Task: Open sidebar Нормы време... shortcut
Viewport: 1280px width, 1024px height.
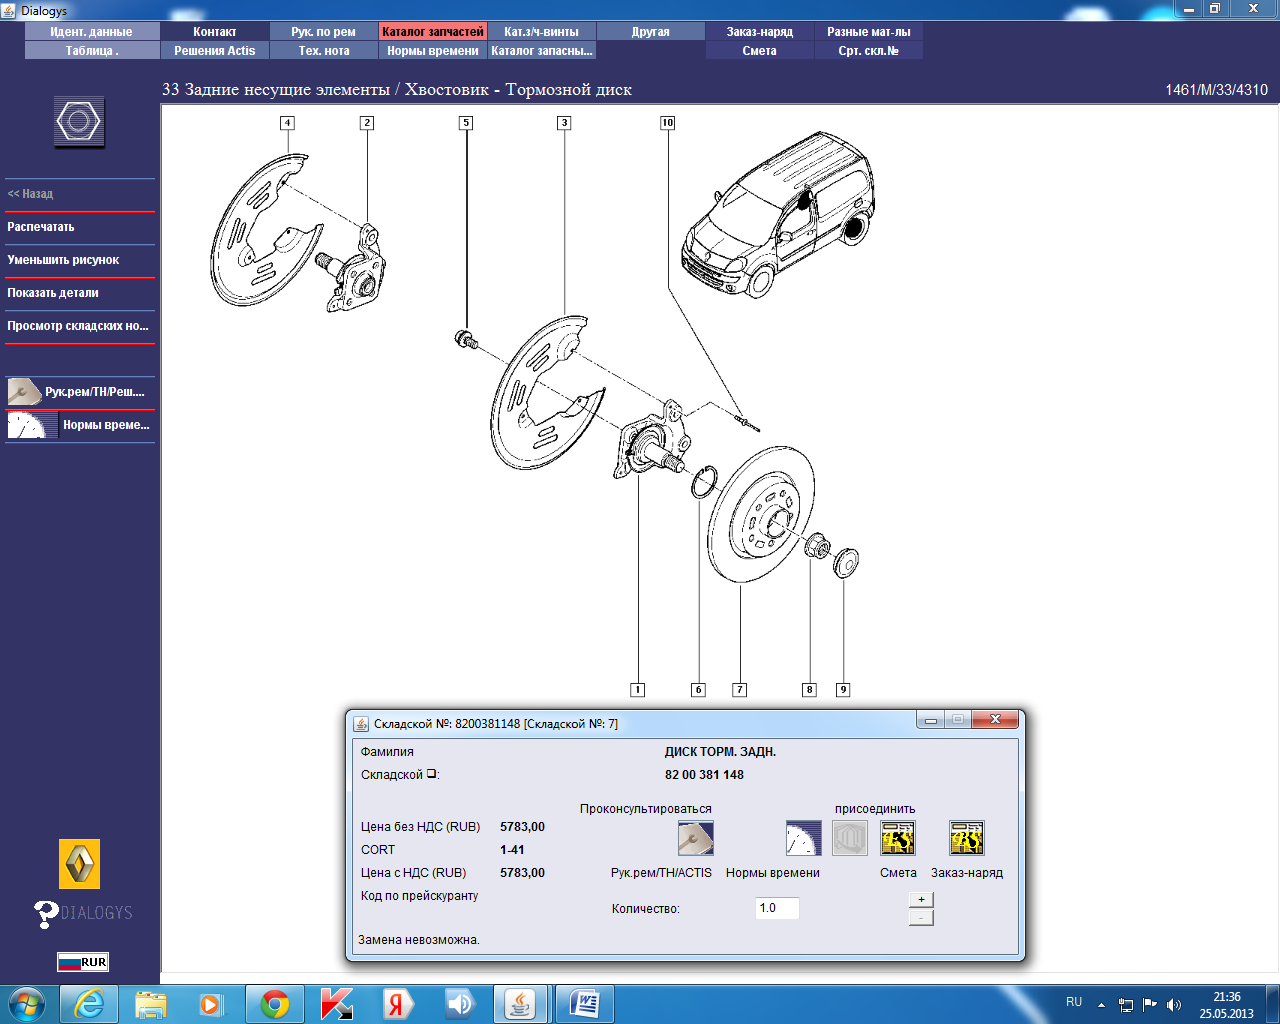Action: pyautogui.click(x=80, y=425)
